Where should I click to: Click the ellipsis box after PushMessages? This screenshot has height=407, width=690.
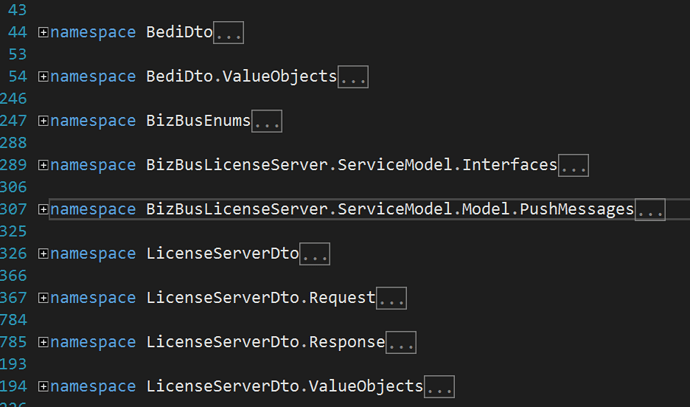tap(650, 209)
